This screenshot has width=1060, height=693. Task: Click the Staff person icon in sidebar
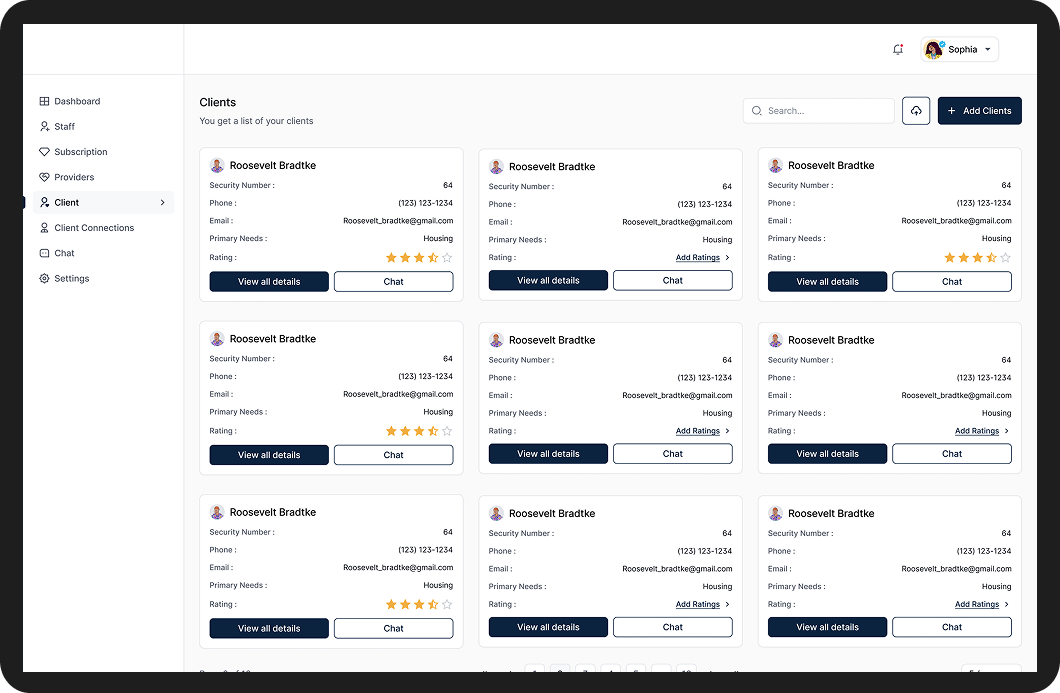44,126
